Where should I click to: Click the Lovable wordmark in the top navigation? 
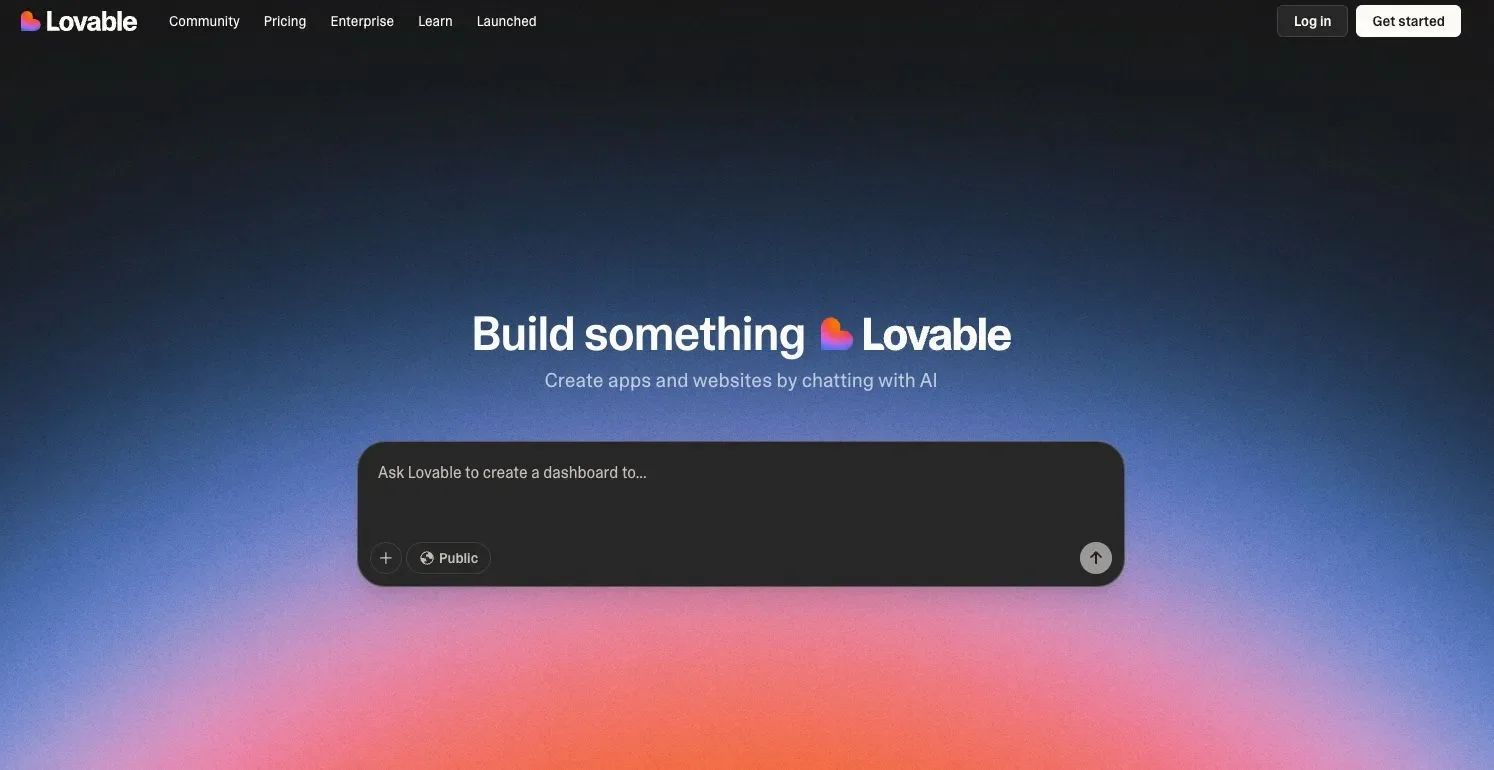click(x=91, y=21)
